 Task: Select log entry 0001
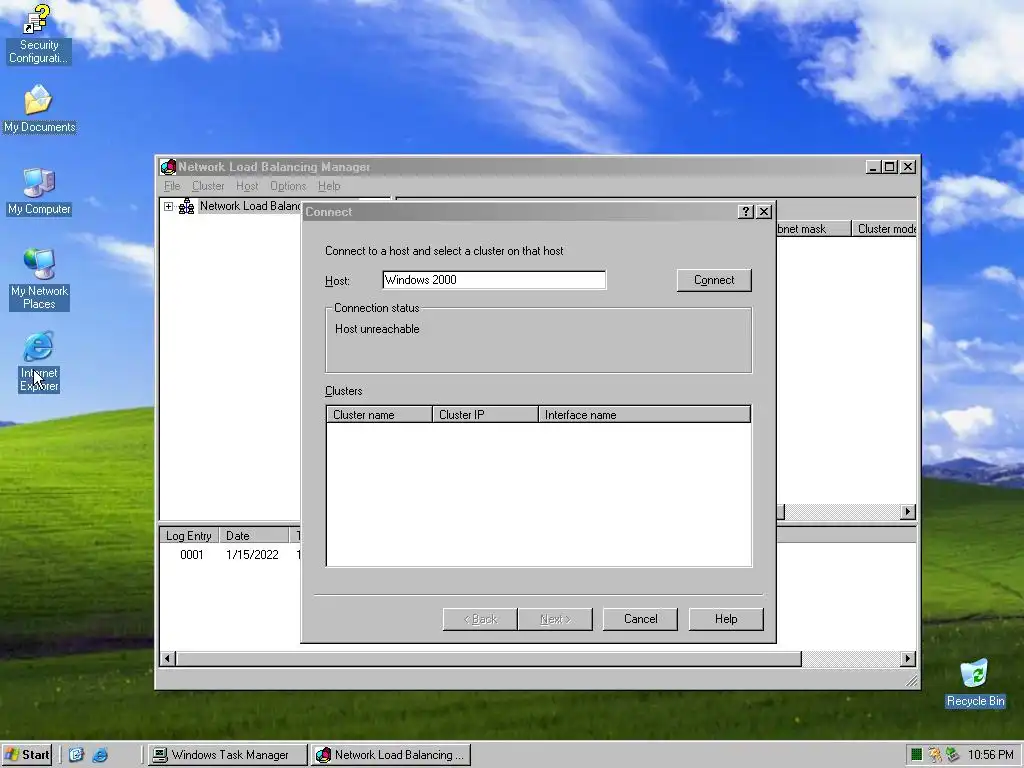click(x=191, y=554)
